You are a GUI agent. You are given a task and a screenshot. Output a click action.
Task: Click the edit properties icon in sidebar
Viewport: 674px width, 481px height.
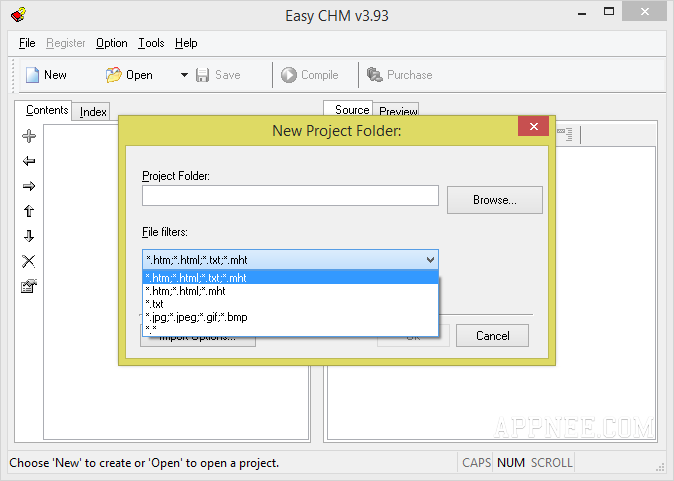[x=29, y=286]
